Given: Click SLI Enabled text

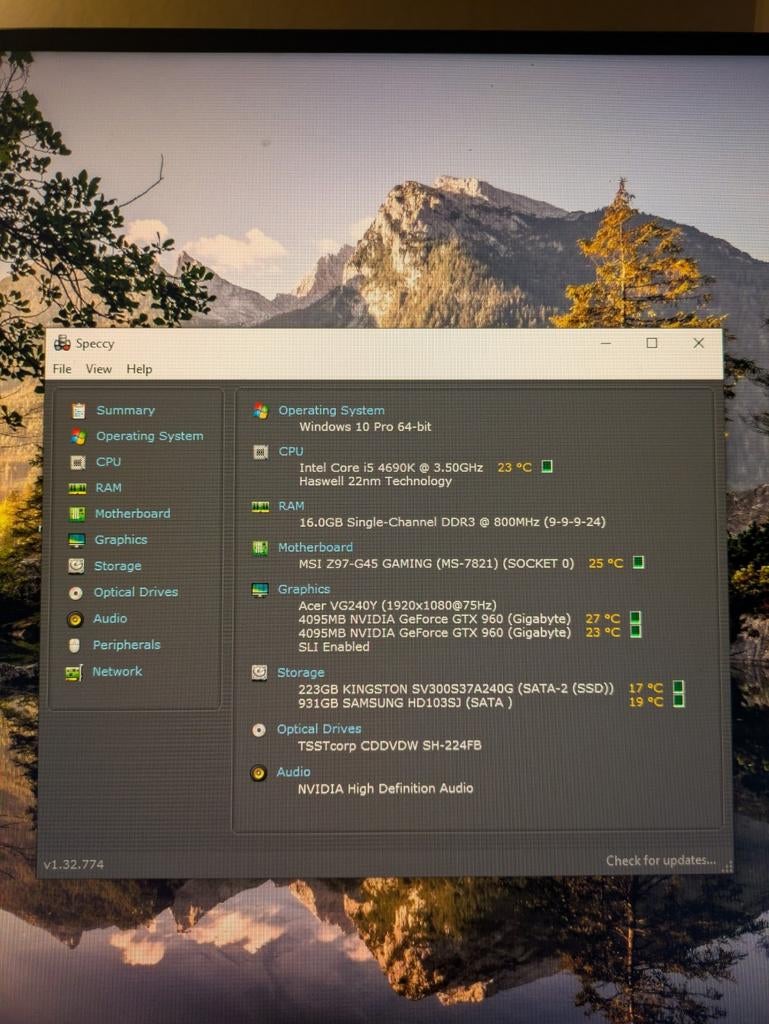Looking at the screenshot, I should [x=334, y=647].
